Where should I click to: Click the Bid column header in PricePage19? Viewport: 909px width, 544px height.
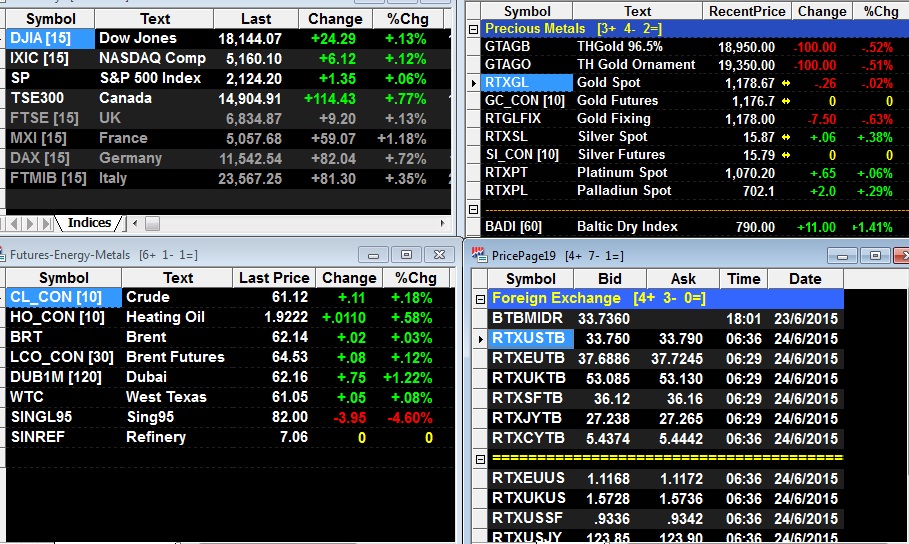[610, 279]
